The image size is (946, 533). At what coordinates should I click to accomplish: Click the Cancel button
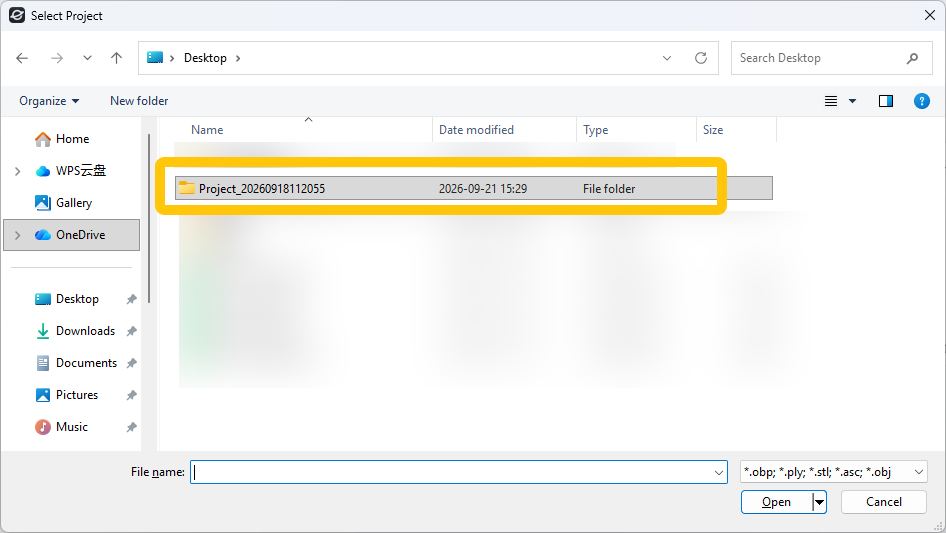(x=884, y=502)
